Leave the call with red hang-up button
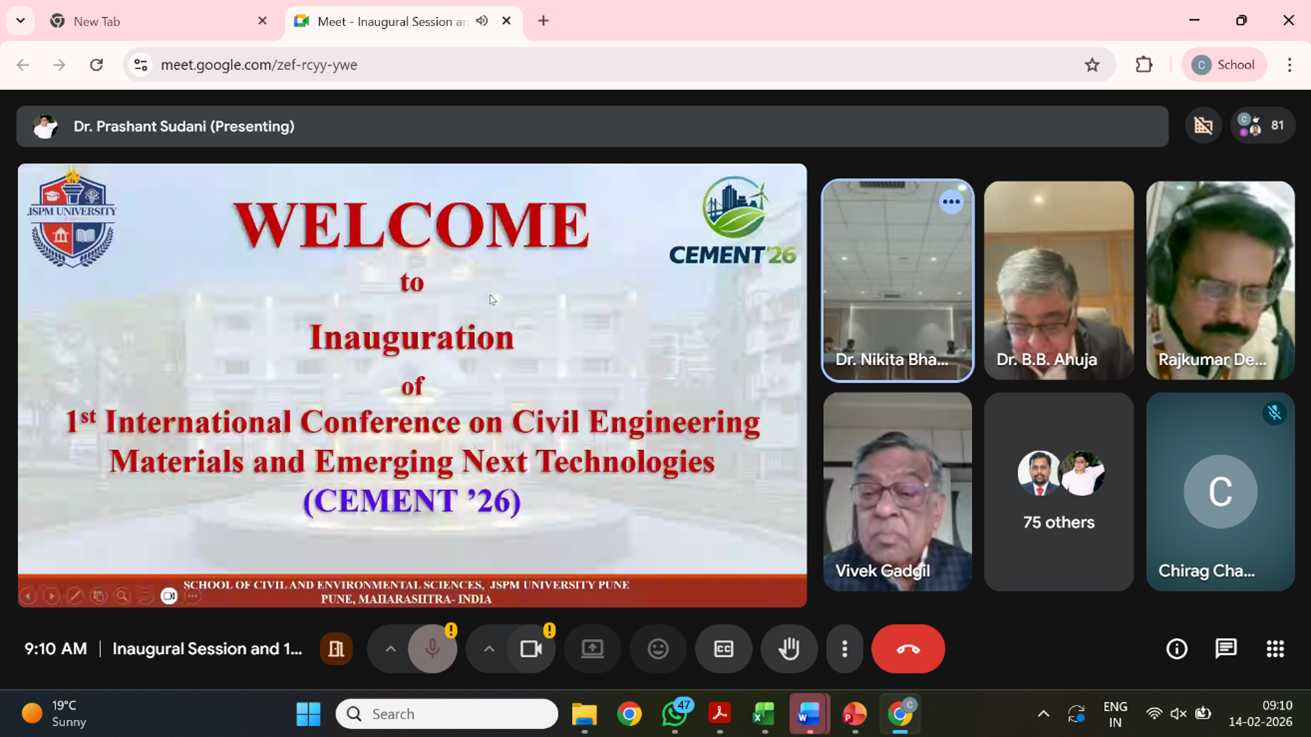 (908, 649)
